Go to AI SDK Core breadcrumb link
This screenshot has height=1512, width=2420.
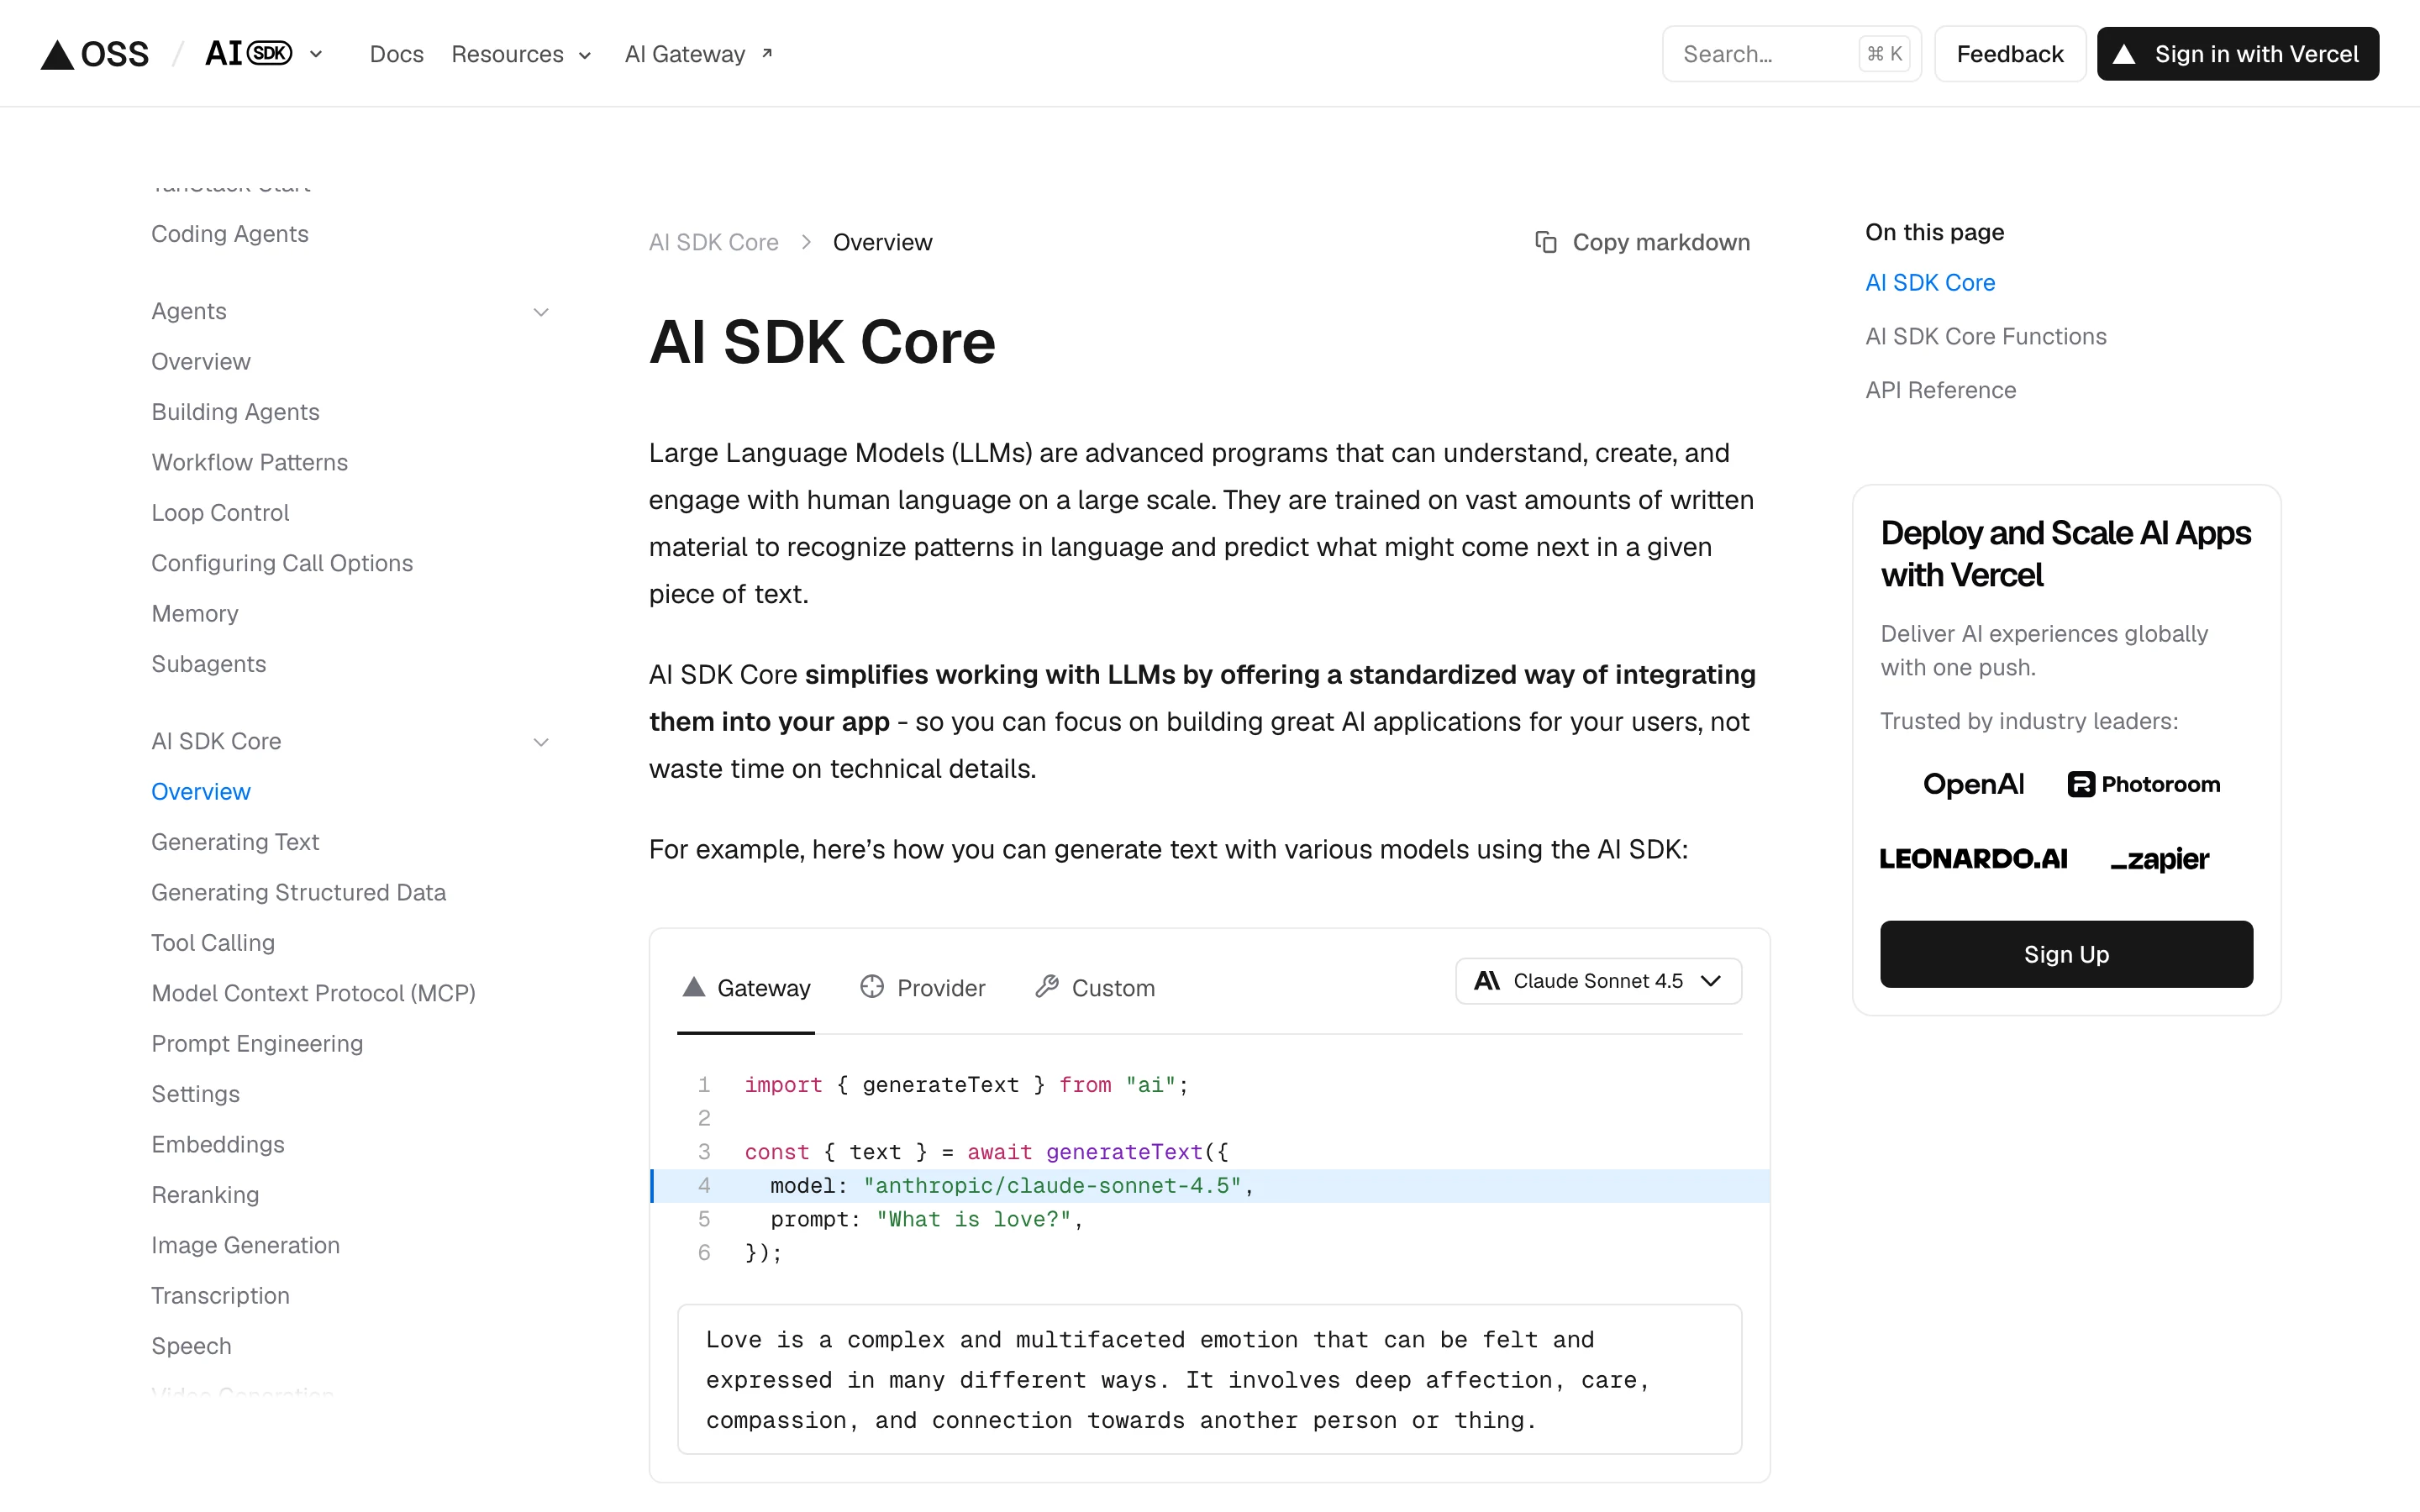tap(713, 242)
